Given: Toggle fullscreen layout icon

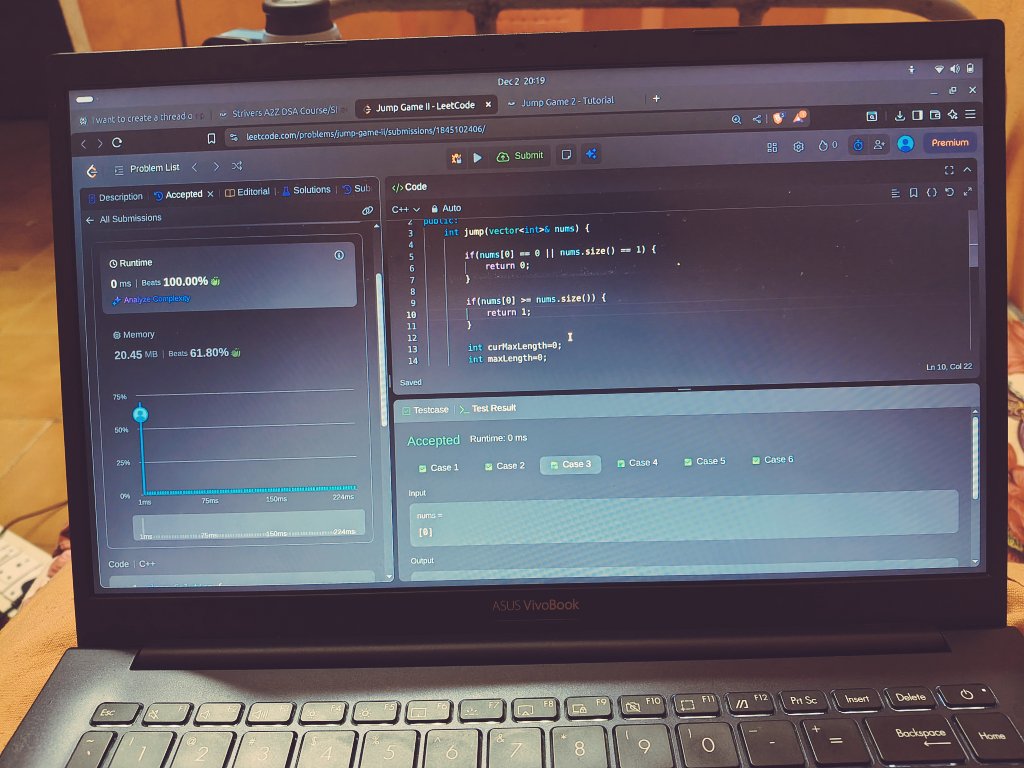Looking at the screenshot, I should [x=949, y=170].
